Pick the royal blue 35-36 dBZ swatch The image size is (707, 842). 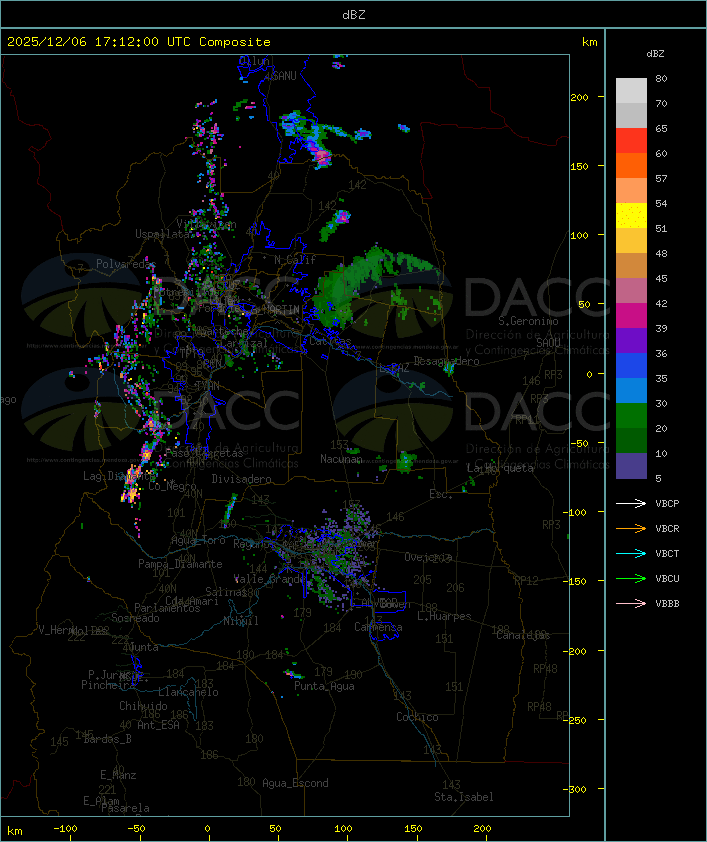(631, 366)
